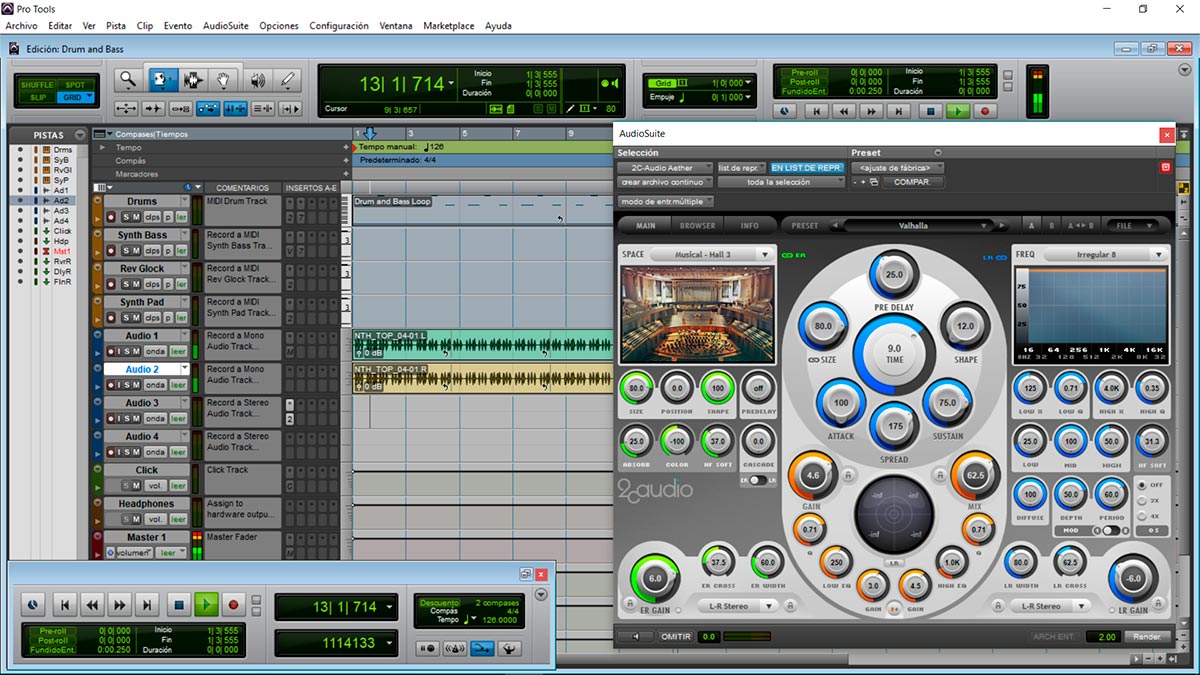This screenshot has height=675, width=1200.
Task: Click record in the floating transport window
Action: (234, 604)
